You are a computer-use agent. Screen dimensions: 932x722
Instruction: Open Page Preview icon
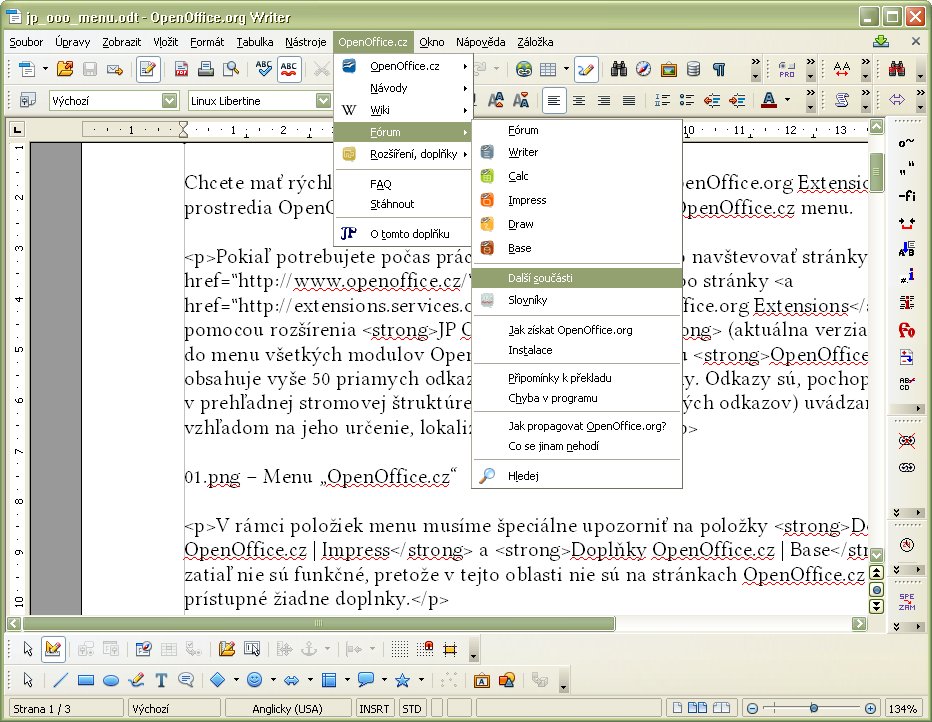231,70
